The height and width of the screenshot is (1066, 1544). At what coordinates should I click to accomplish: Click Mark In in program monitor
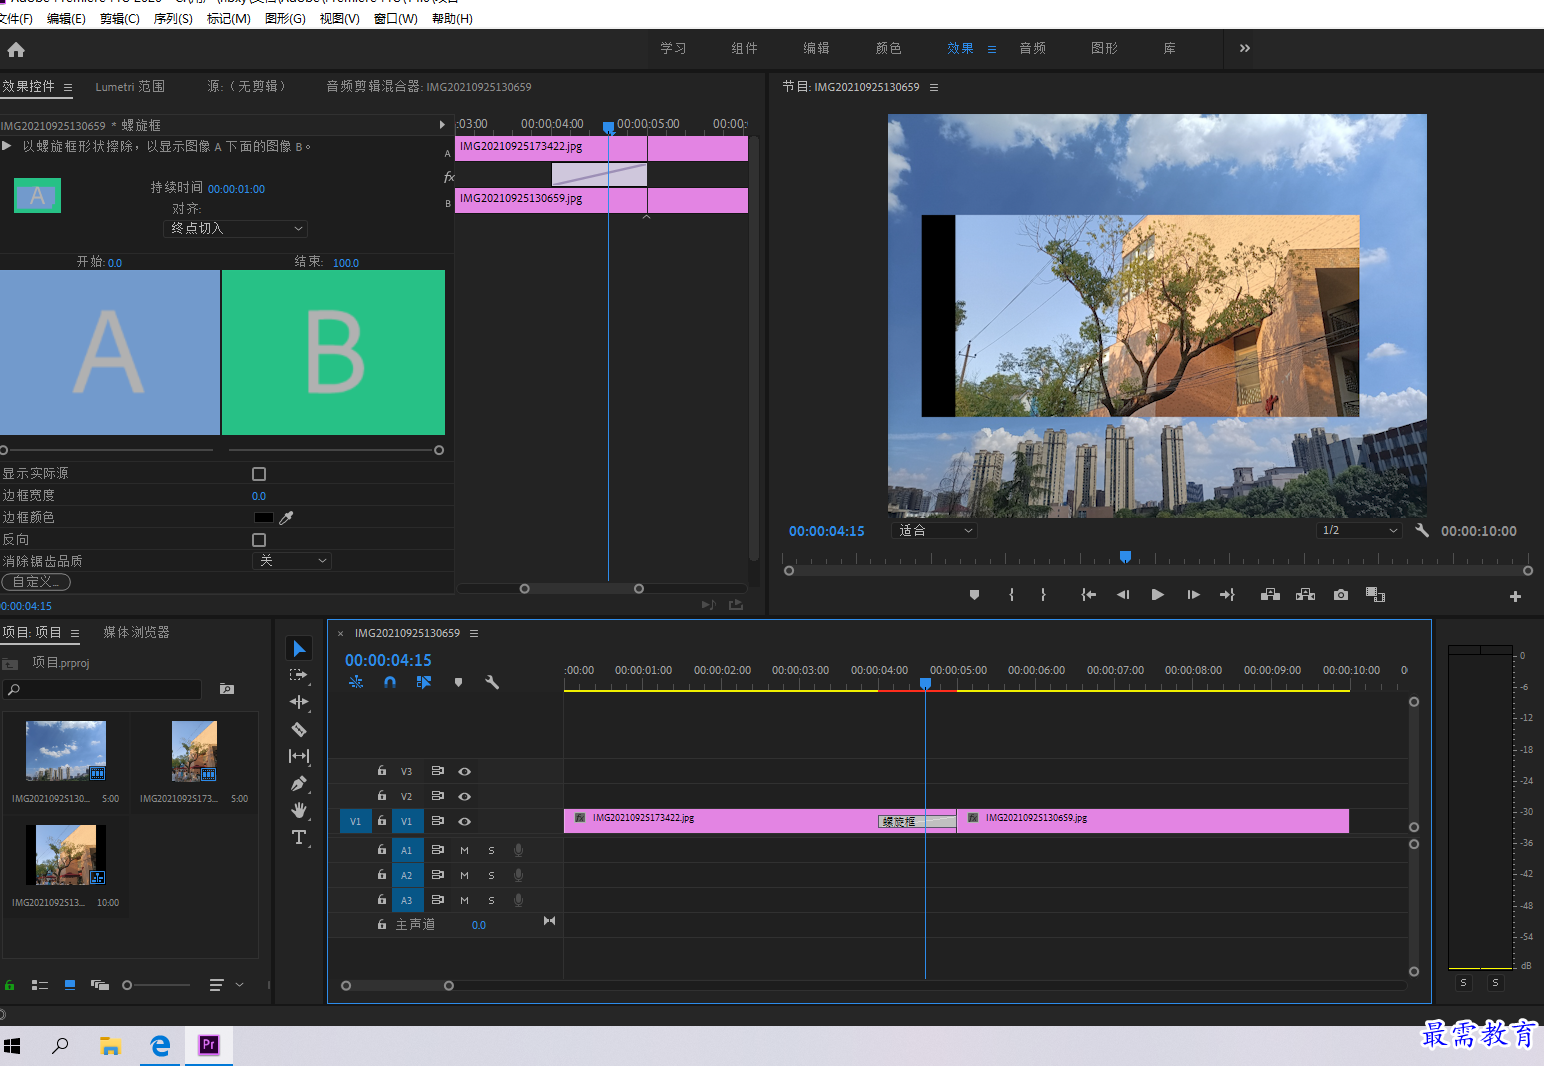(x=1012, y=595)
